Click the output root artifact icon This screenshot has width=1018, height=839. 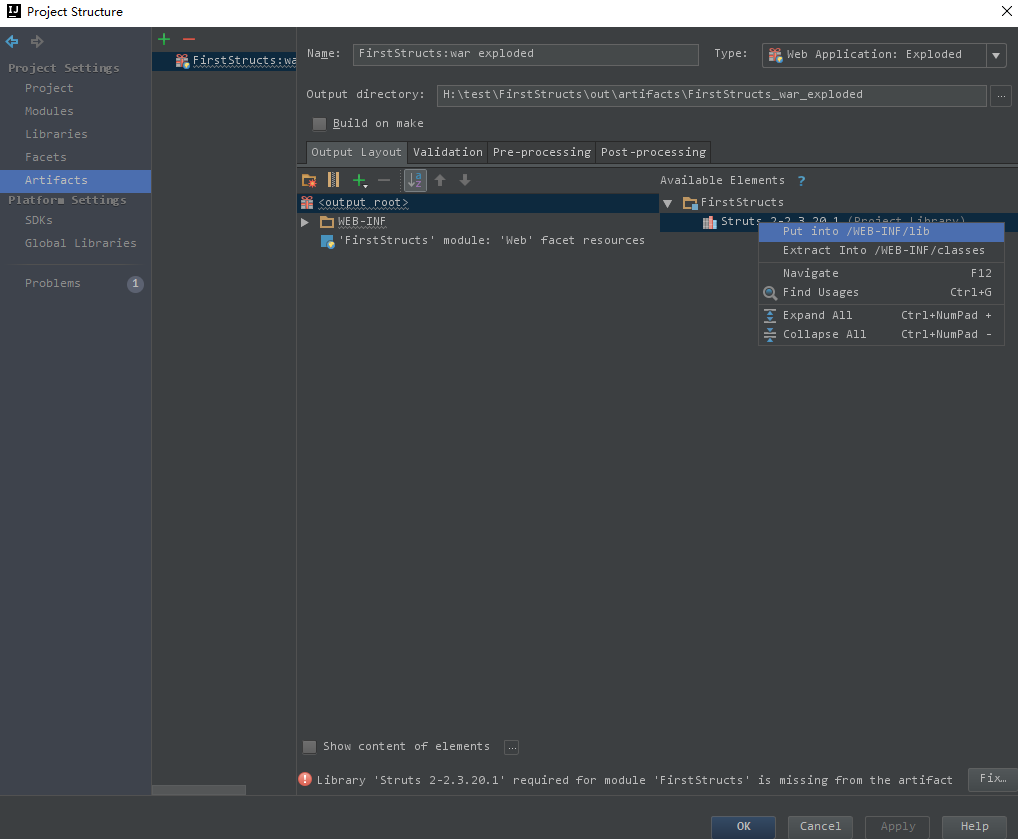tap(307, 203)
